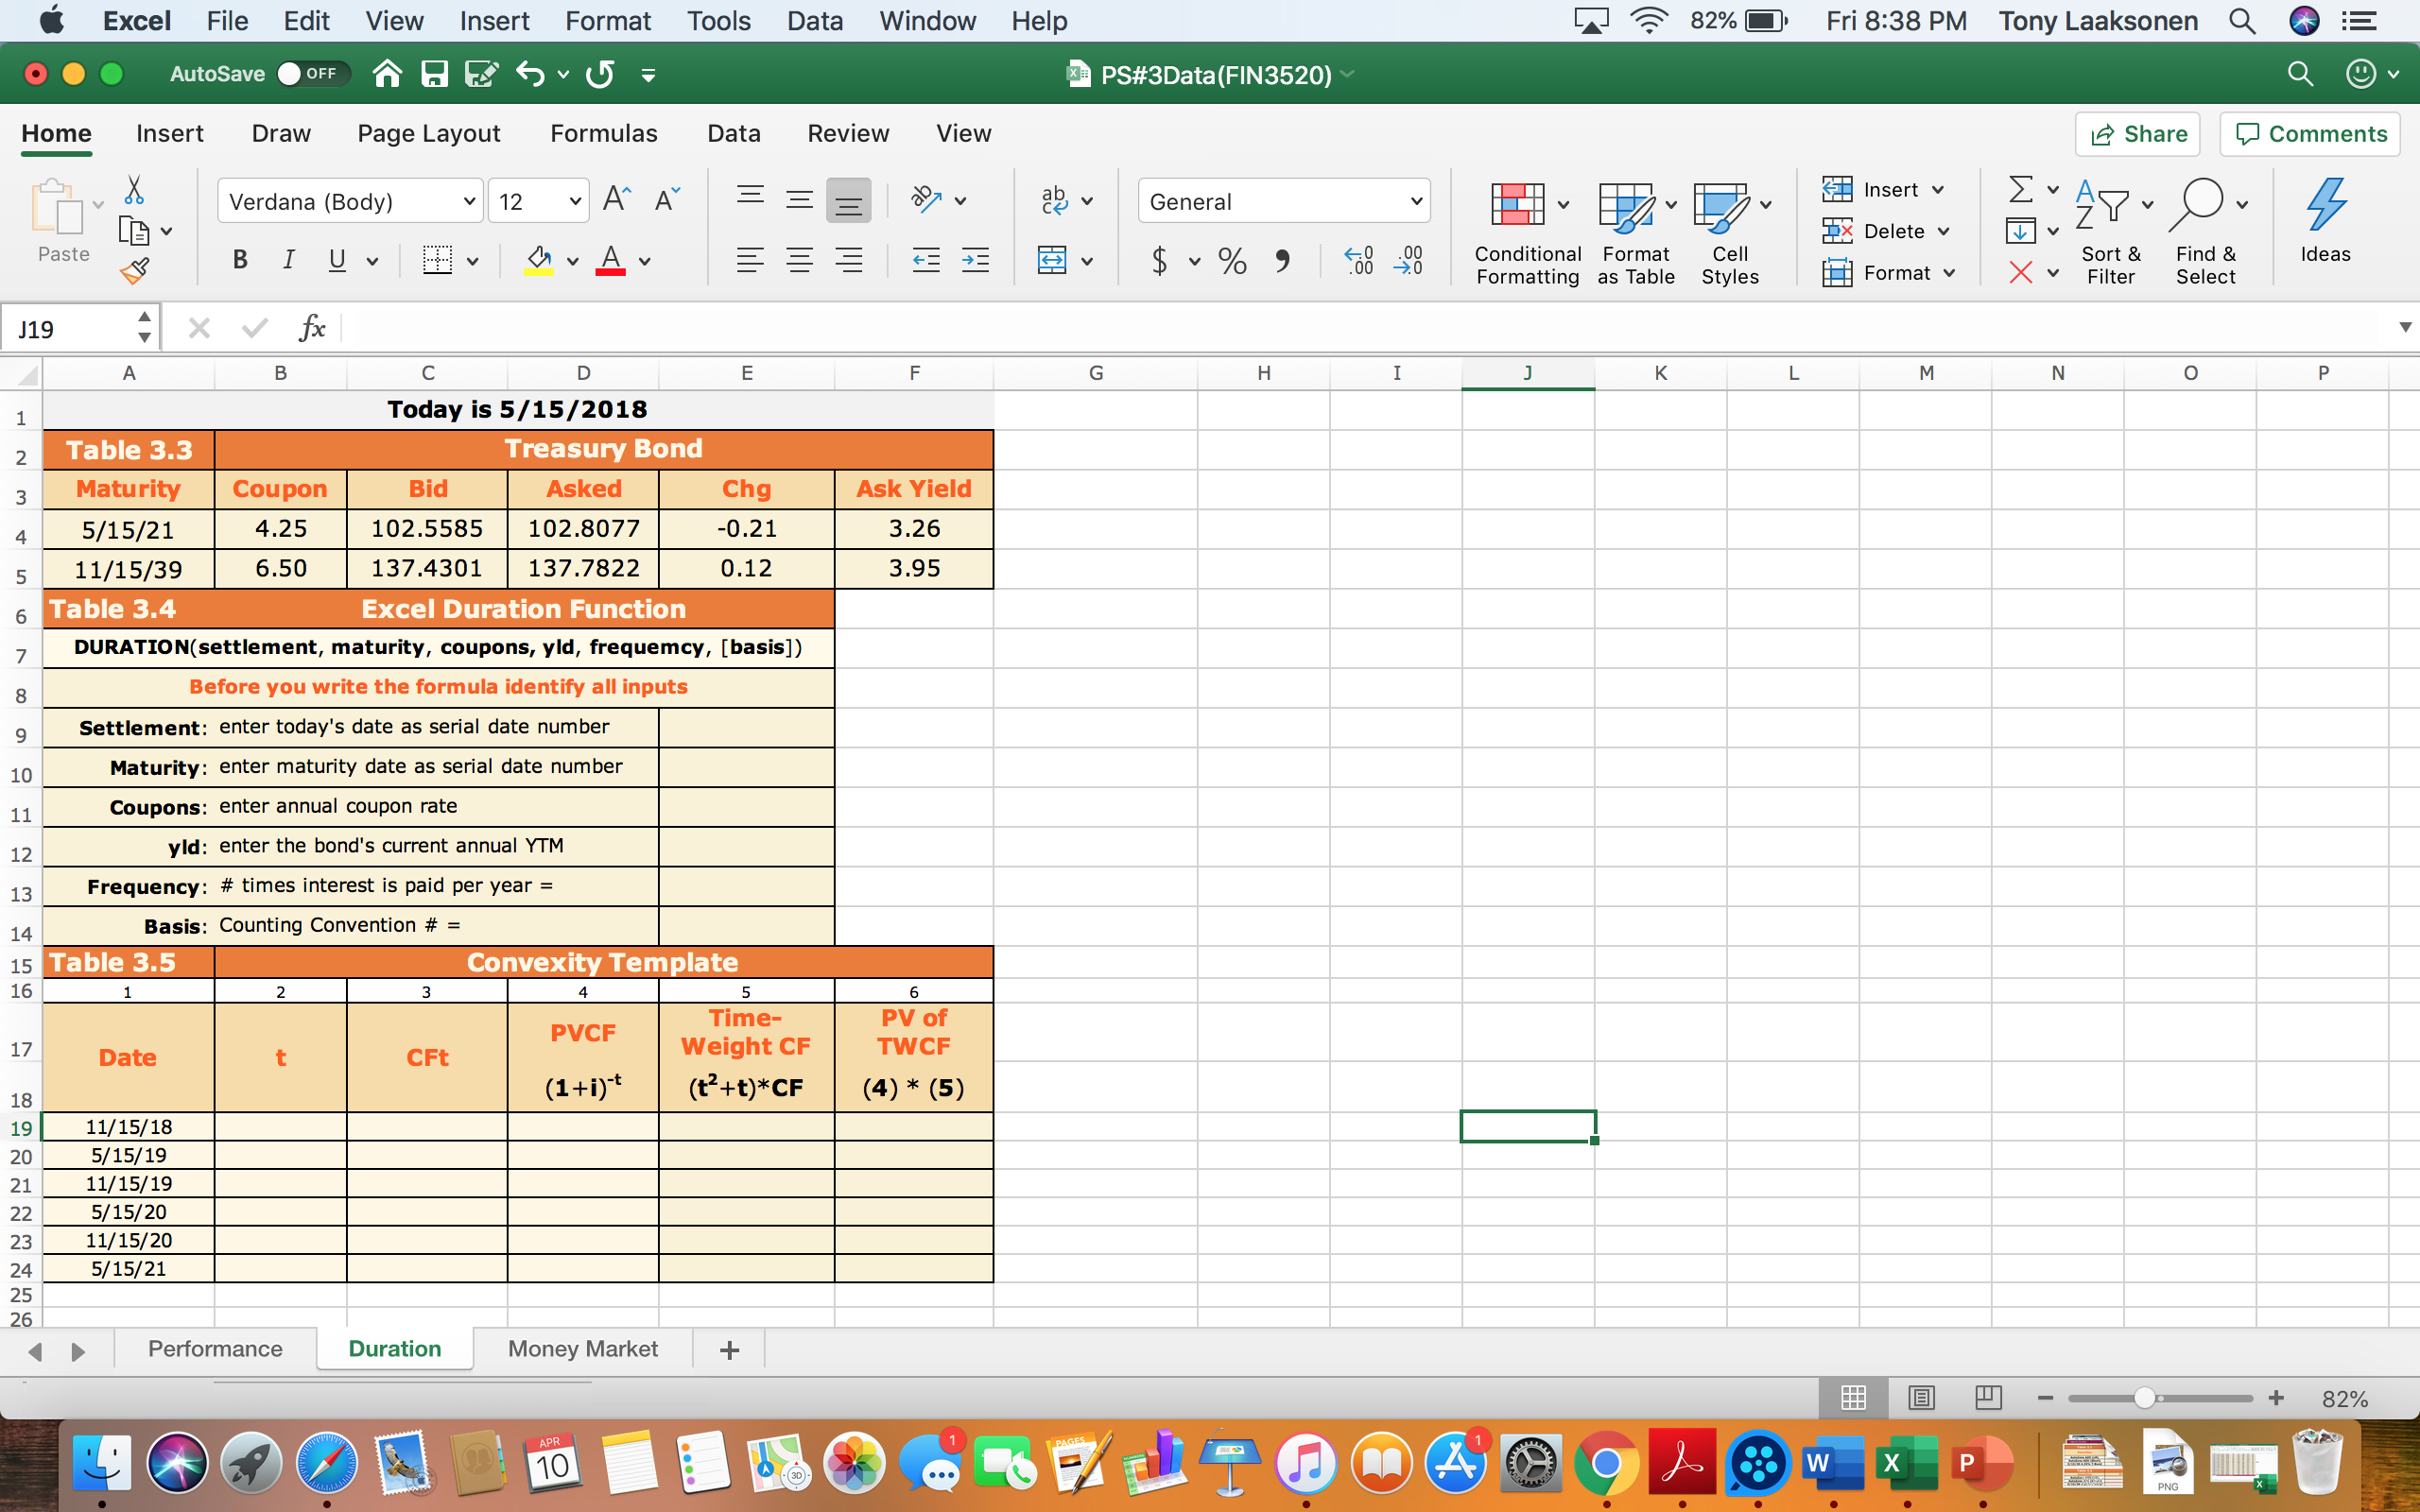The height and width of the screenshot is (1512, 2420).
Task: Click the Ideas lightning bolt tool
Action: [x=2326, y=222]
